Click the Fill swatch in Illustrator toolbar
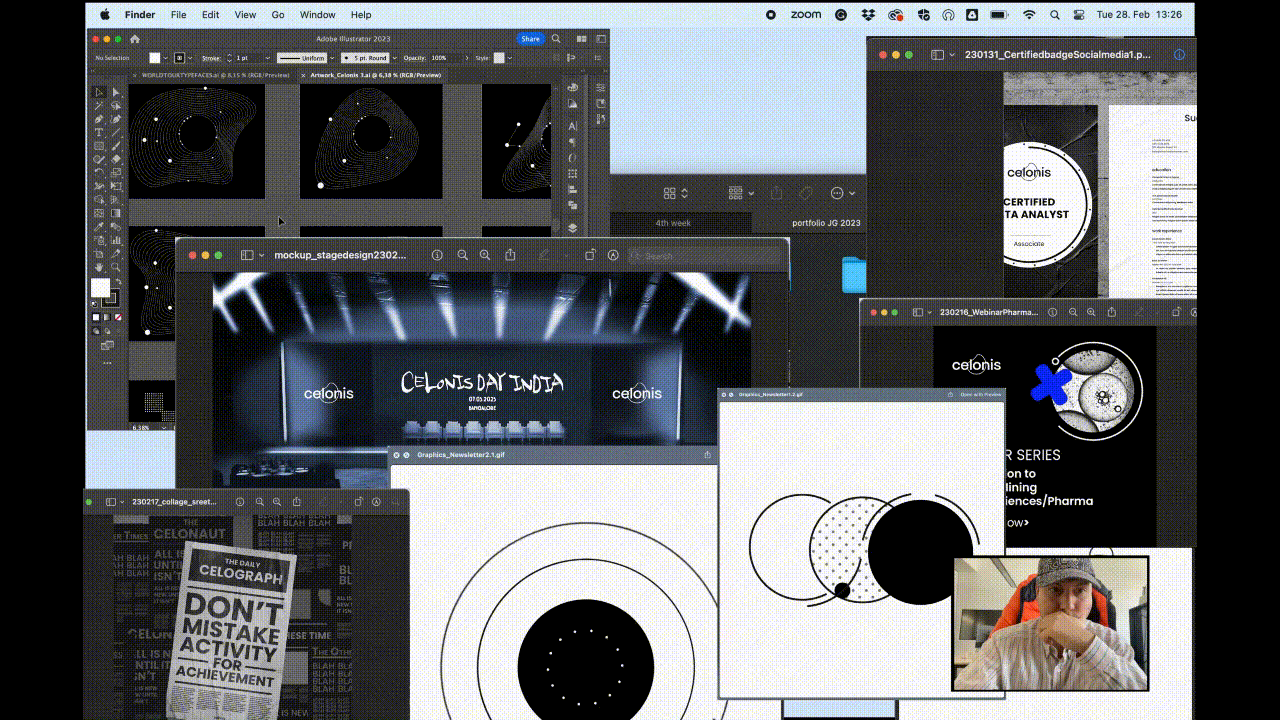Image resolution: width=1280 pixels, height=720 pixels. (100, 286)
